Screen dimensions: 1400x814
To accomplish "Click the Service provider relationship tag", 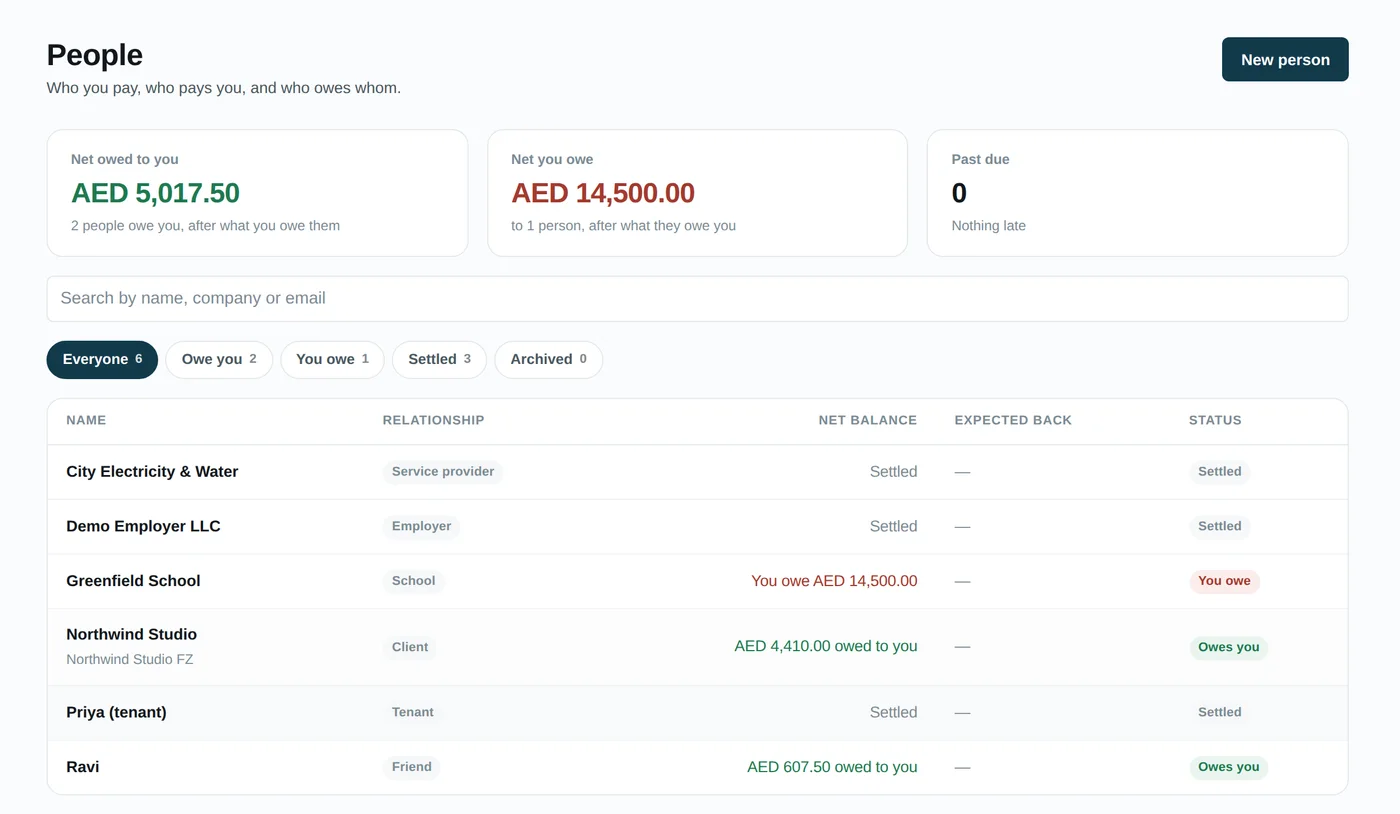I will tap(443, 472).
